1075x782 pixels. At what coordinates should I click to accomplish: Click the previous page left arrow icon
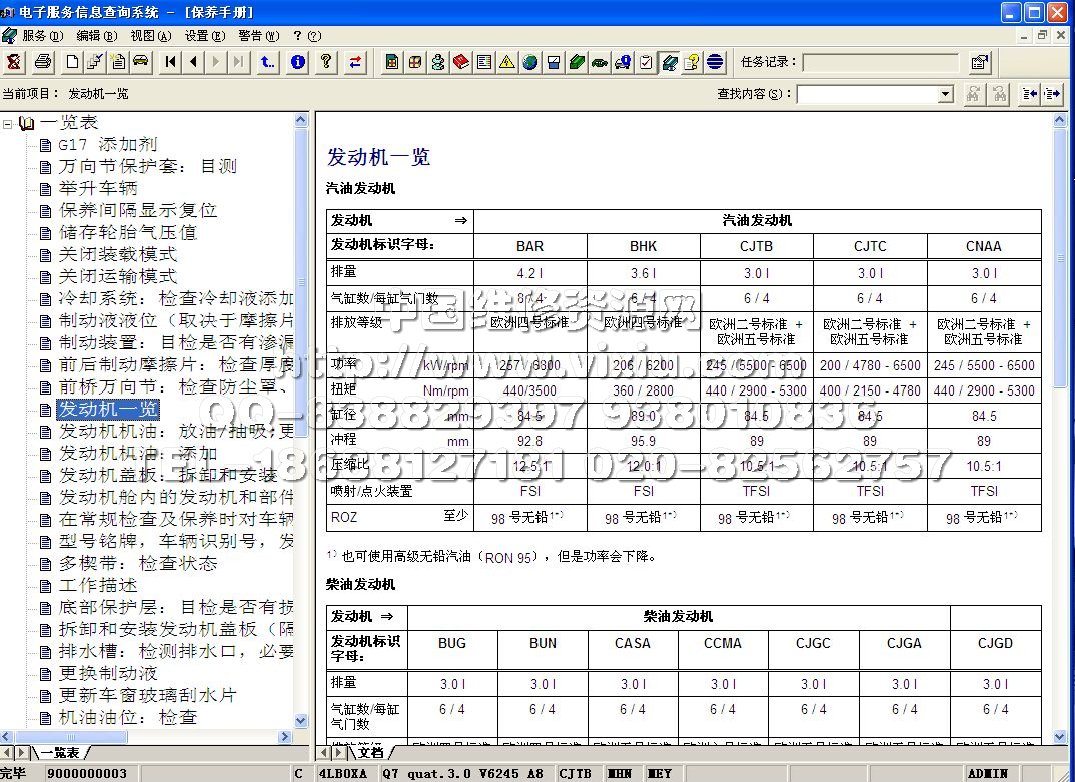pyautogui.click(x=193, y=62)
